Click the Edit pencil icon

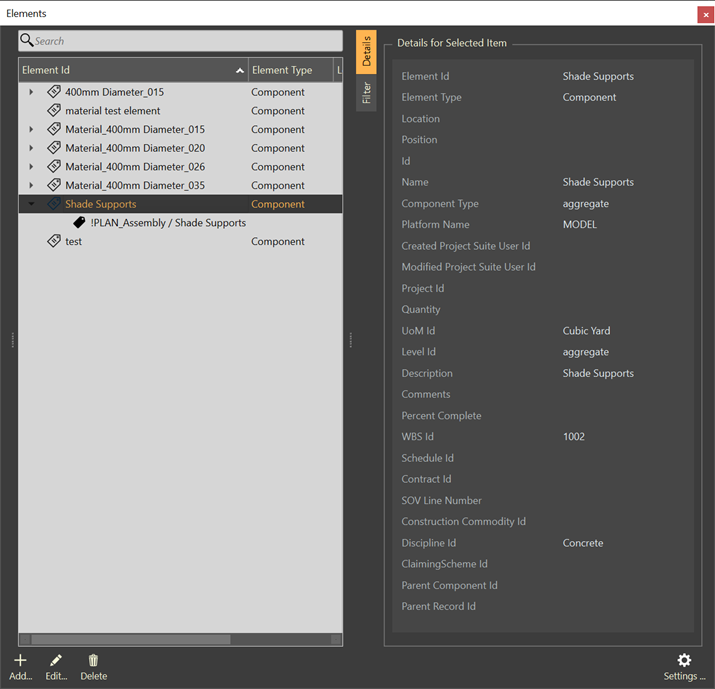(x=56, y=661)
